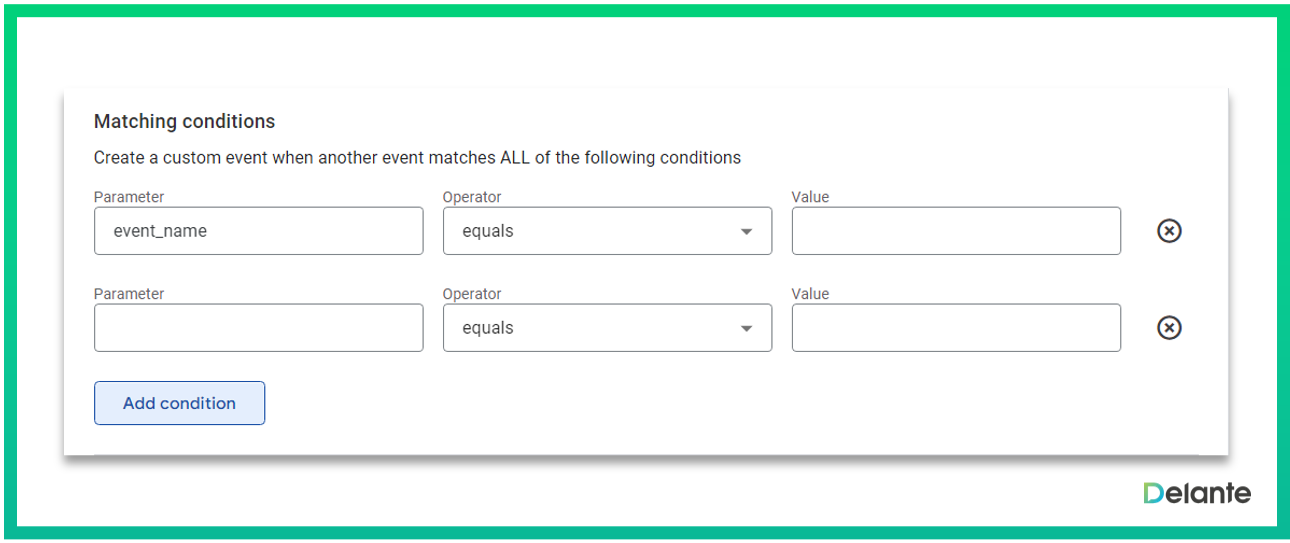Click the arrow in second row's Operator dropdown
The height and width of the screenshot is (543, 1290).
pos(746,329)
